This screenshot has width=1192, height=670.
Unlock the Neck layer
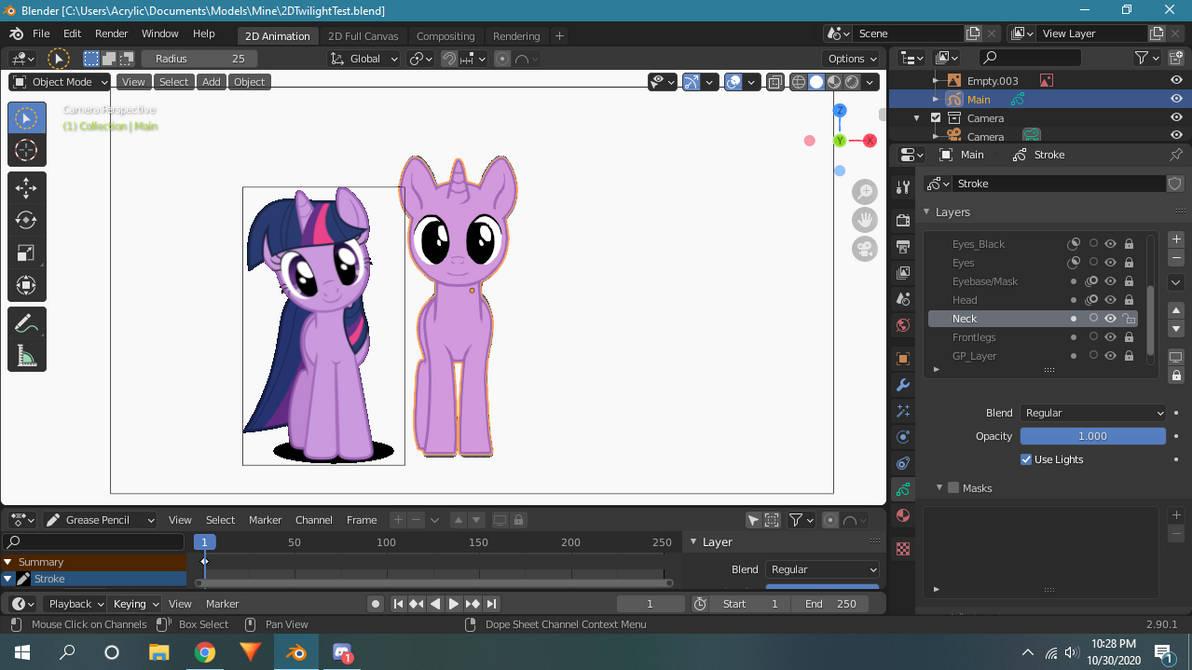1129,318
